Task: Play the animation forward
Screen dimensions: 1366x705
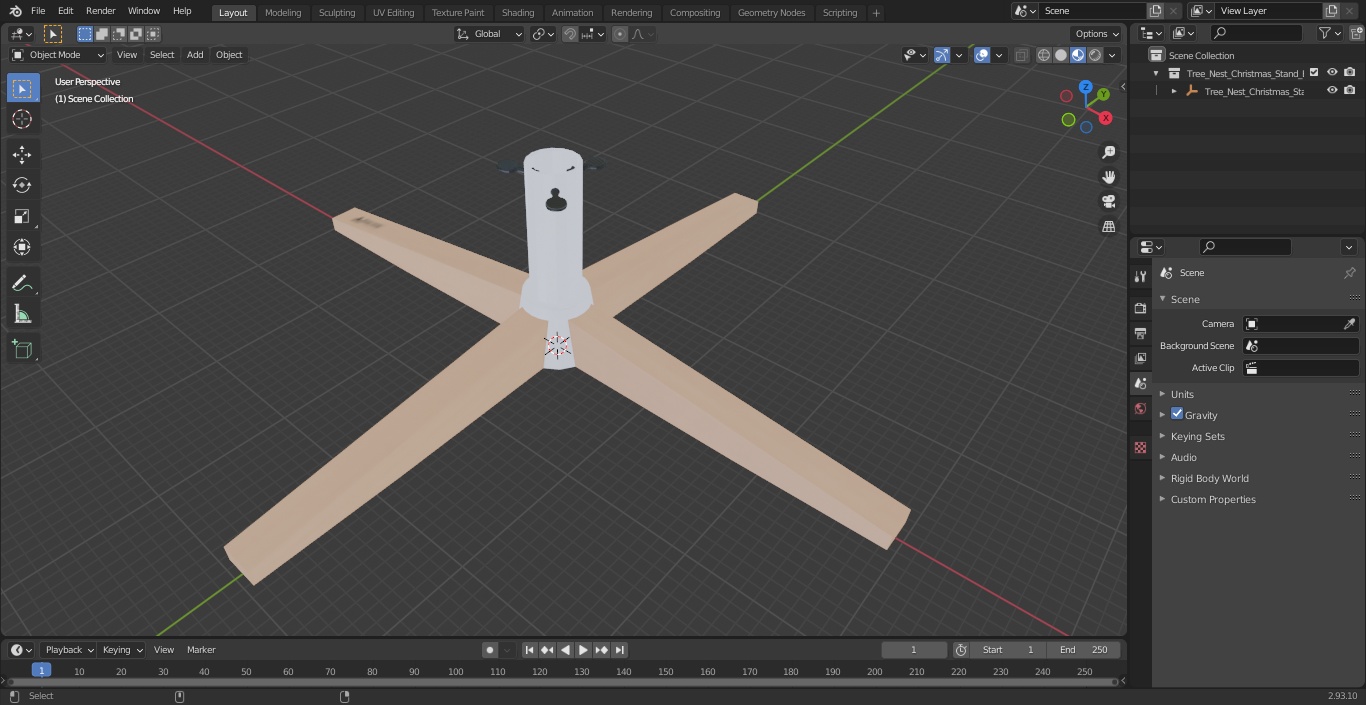Action: point(583,650)
